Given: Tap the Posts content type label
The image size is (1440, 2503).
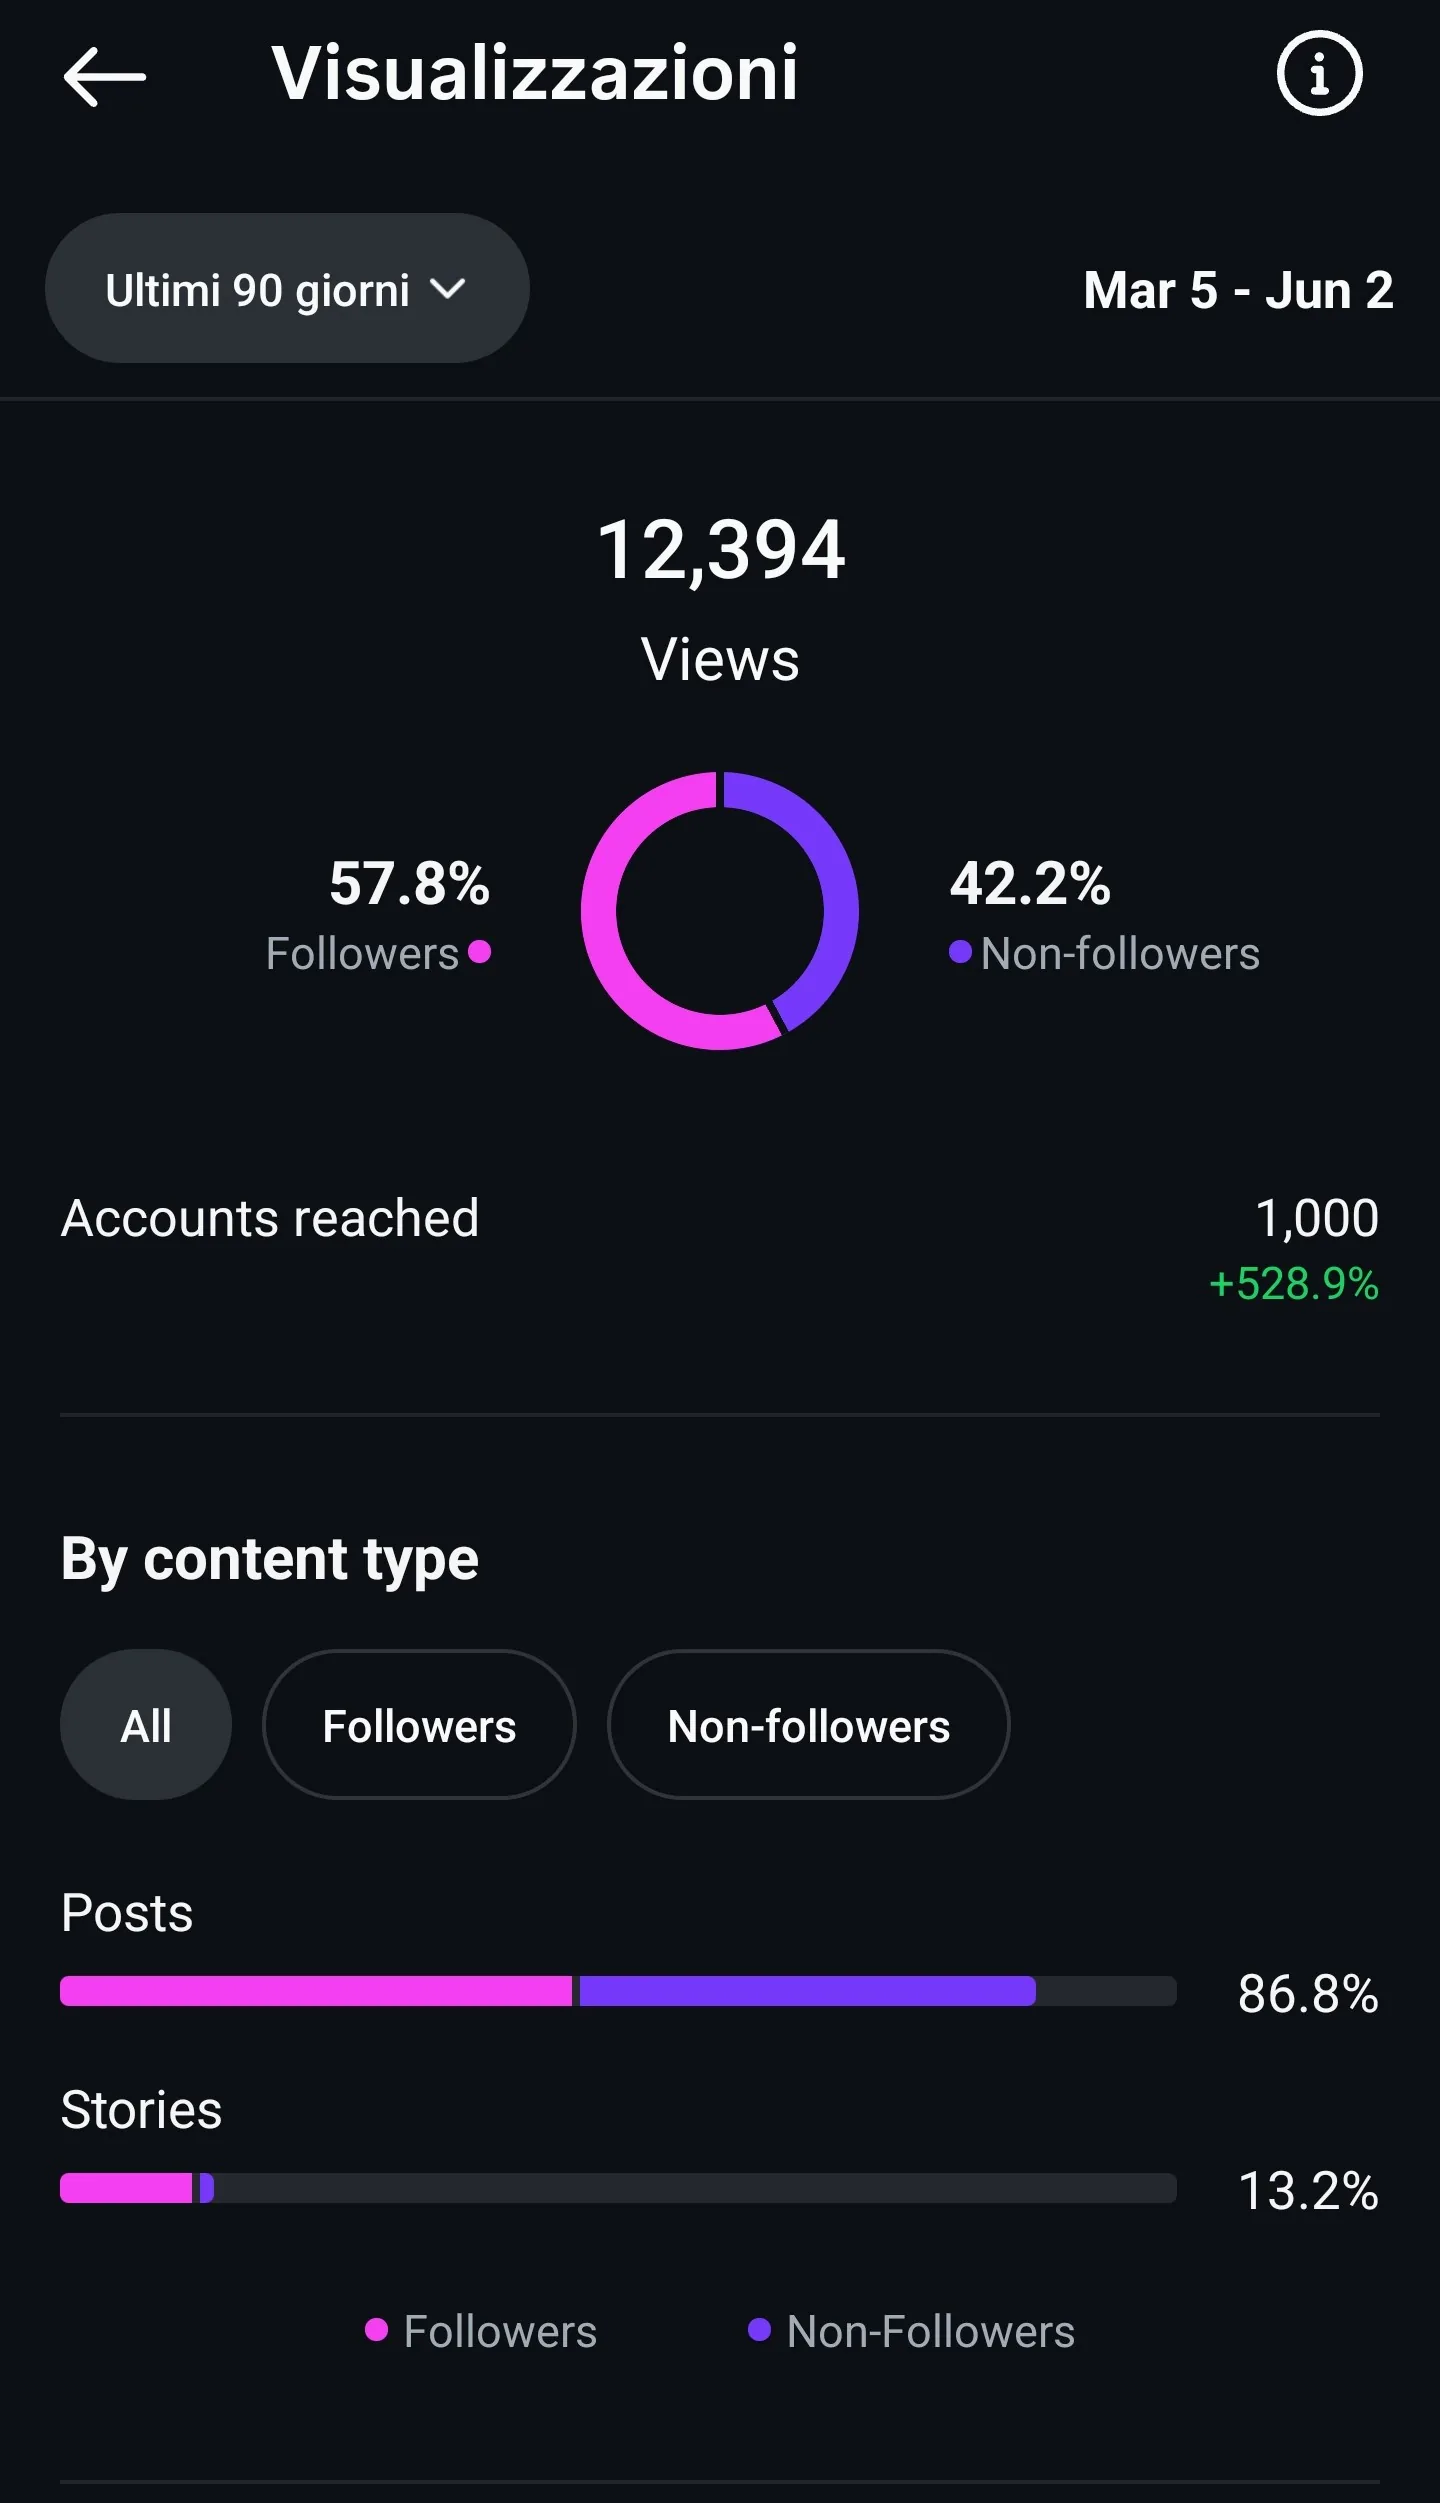Looking at the screenshot, I should coord(127,1913).
